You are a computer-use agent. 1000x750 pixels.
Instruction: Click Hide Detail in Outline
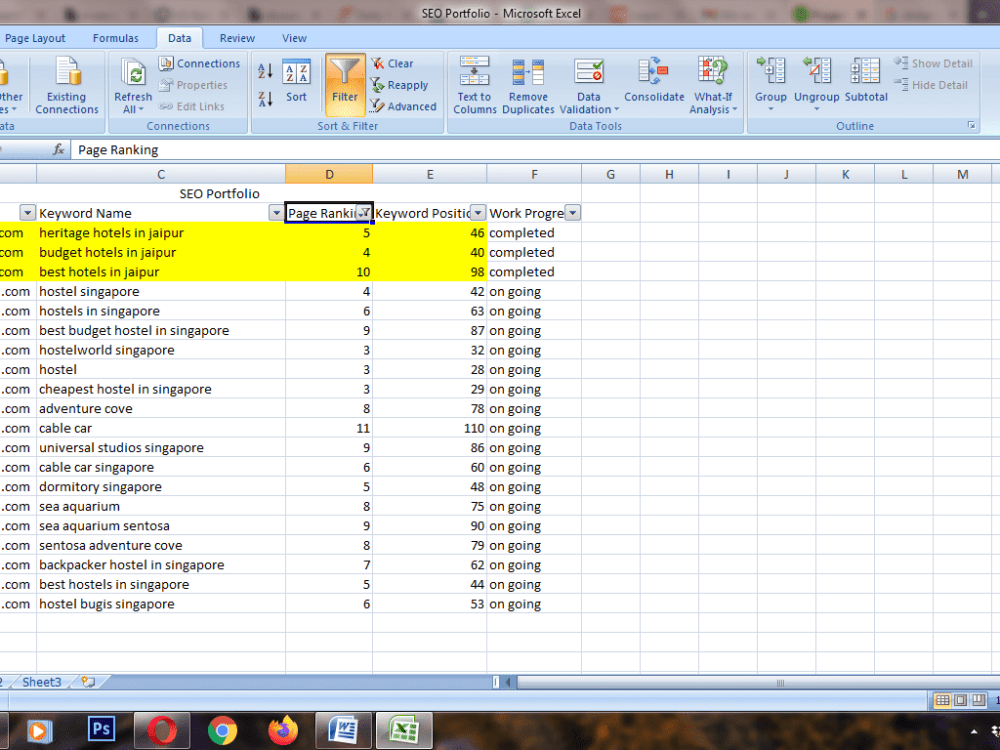click(931, 85)
